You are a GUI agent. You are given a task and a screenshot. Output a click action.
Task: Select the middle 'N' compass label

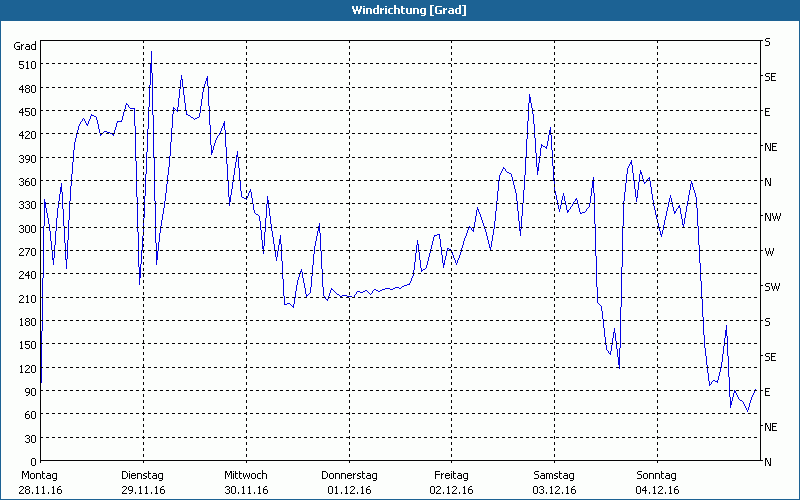point(767,182)
